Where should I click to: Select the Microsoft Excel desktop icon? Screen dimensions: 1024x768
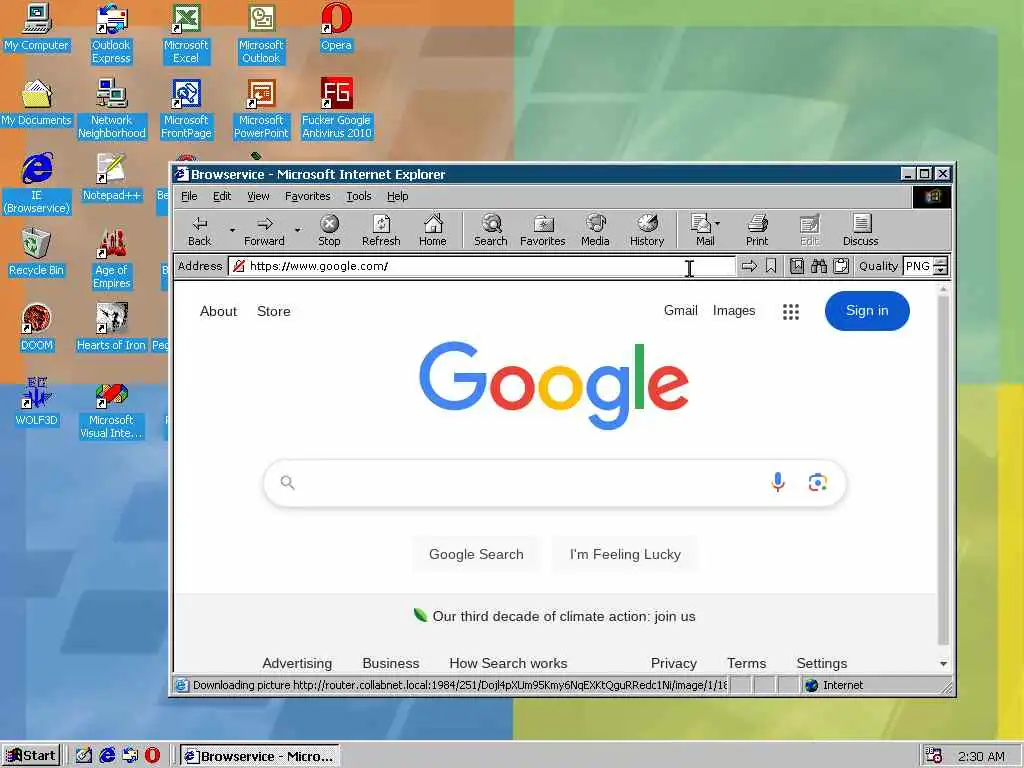click(186, 34)
